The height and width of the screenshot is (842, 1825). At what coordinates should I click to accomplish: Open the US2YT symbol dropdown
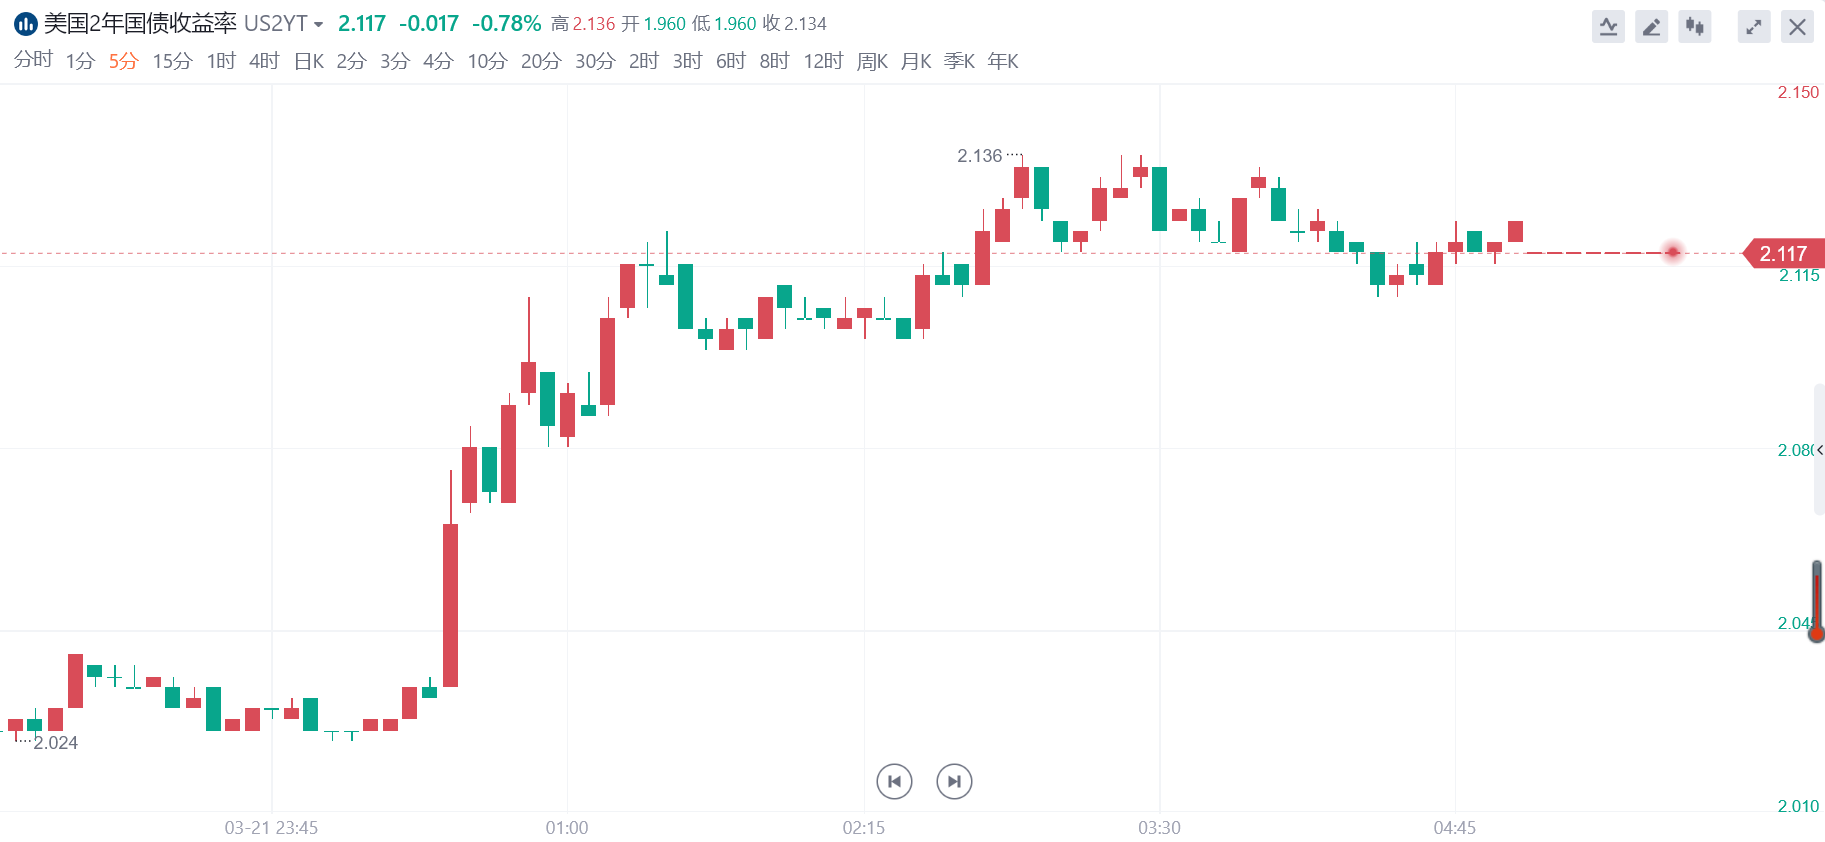(318, 25)
